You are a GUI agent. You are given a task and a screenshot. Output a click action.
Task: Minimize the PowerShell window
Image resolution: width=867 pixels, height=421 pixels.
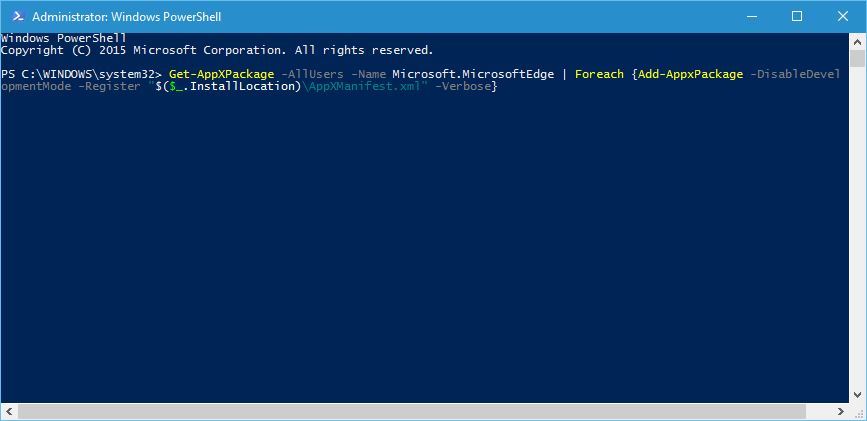click(751, 17)
